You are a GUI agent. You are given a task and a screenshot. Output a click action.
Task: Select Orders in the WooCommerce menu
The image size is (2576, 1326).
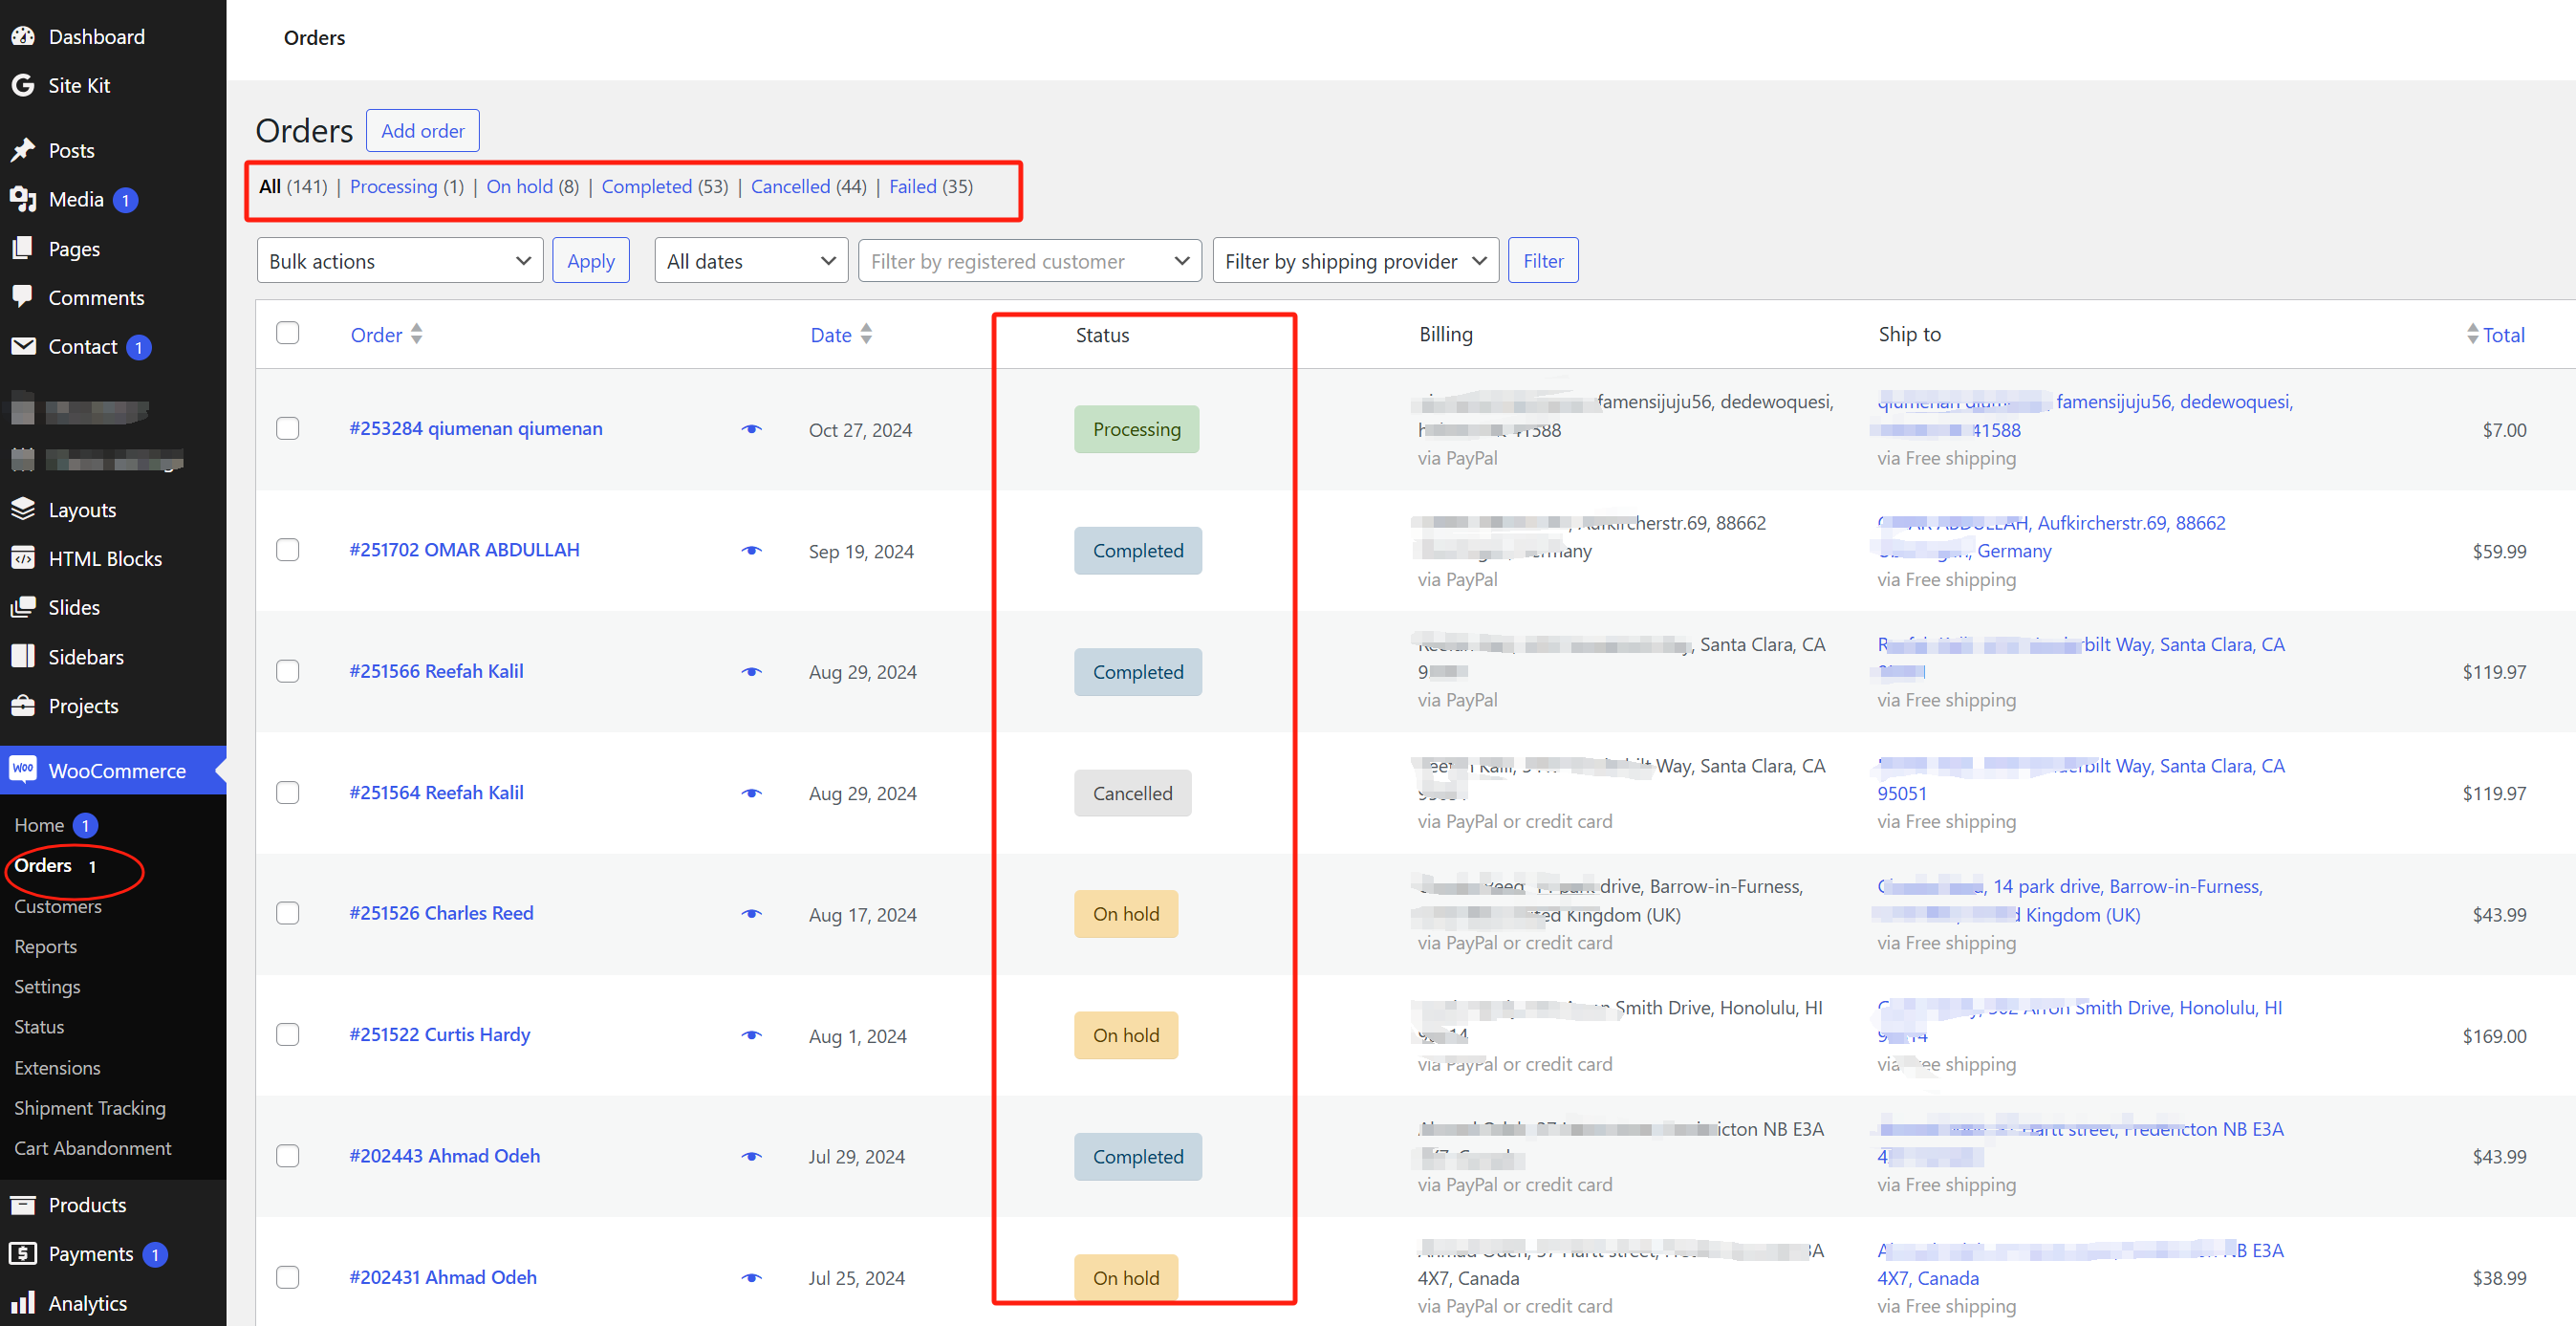[x=42, y=865]
